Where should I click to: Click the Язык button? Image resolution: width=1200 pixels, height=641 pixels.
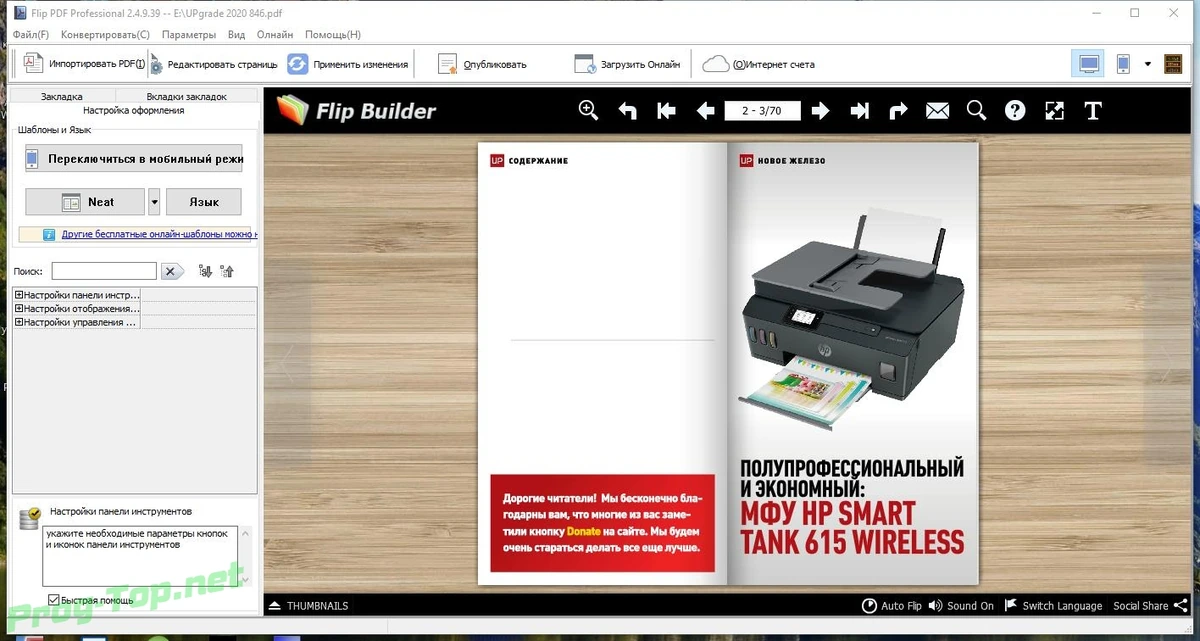pyautogui.click(x=204, y=202)
